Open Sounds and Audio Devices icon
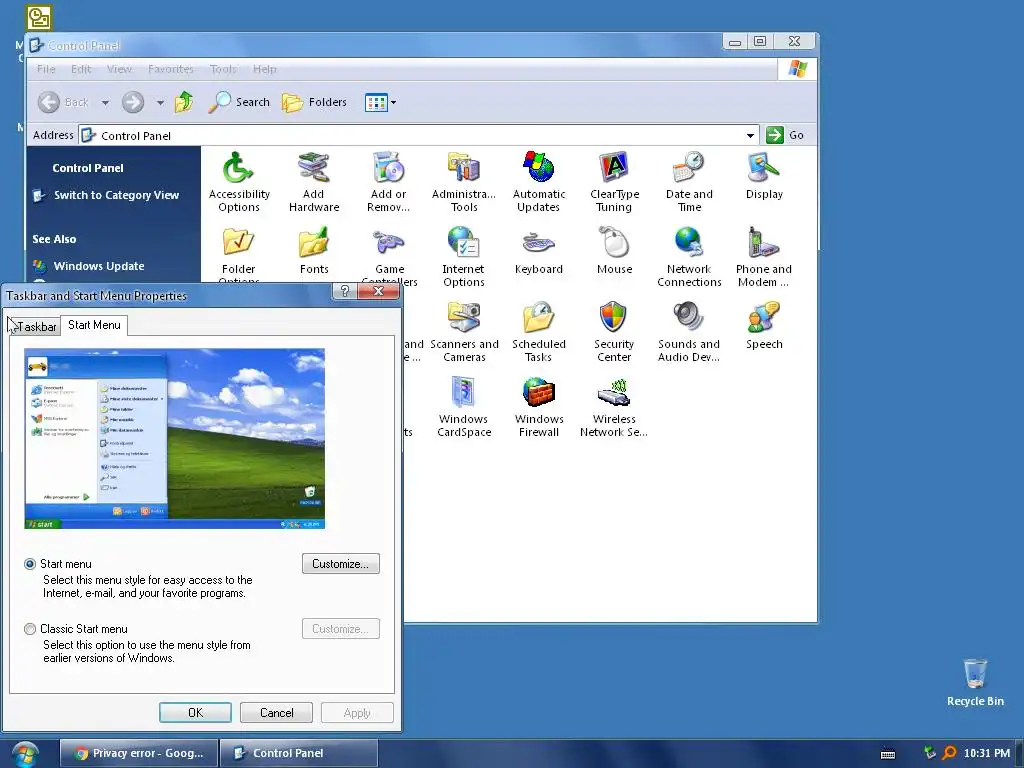Image resolution: width=1024 pixels, height=768 pixels. coord(689,332)
